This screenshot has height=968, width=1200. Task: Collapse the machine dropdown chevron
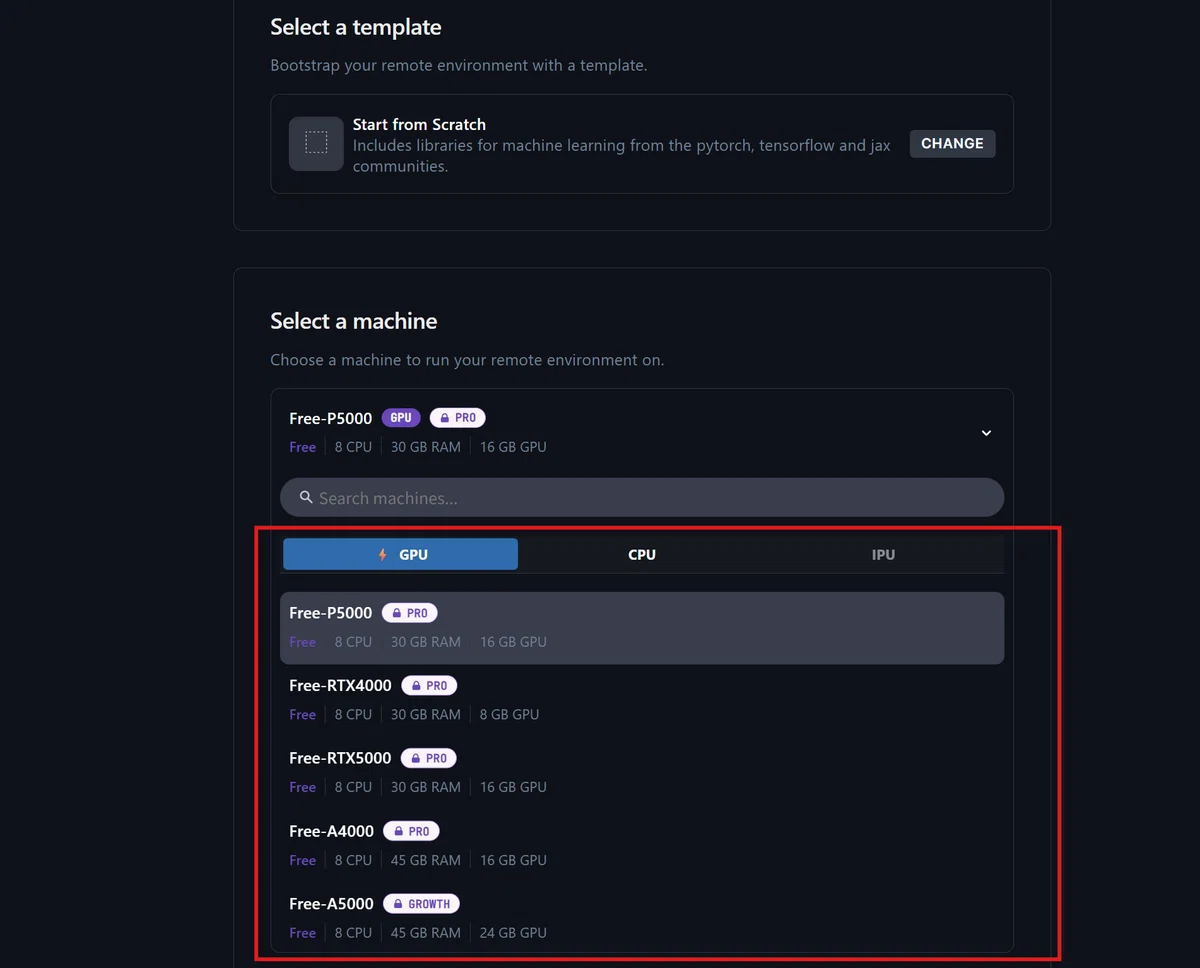[x=986, y=433]
